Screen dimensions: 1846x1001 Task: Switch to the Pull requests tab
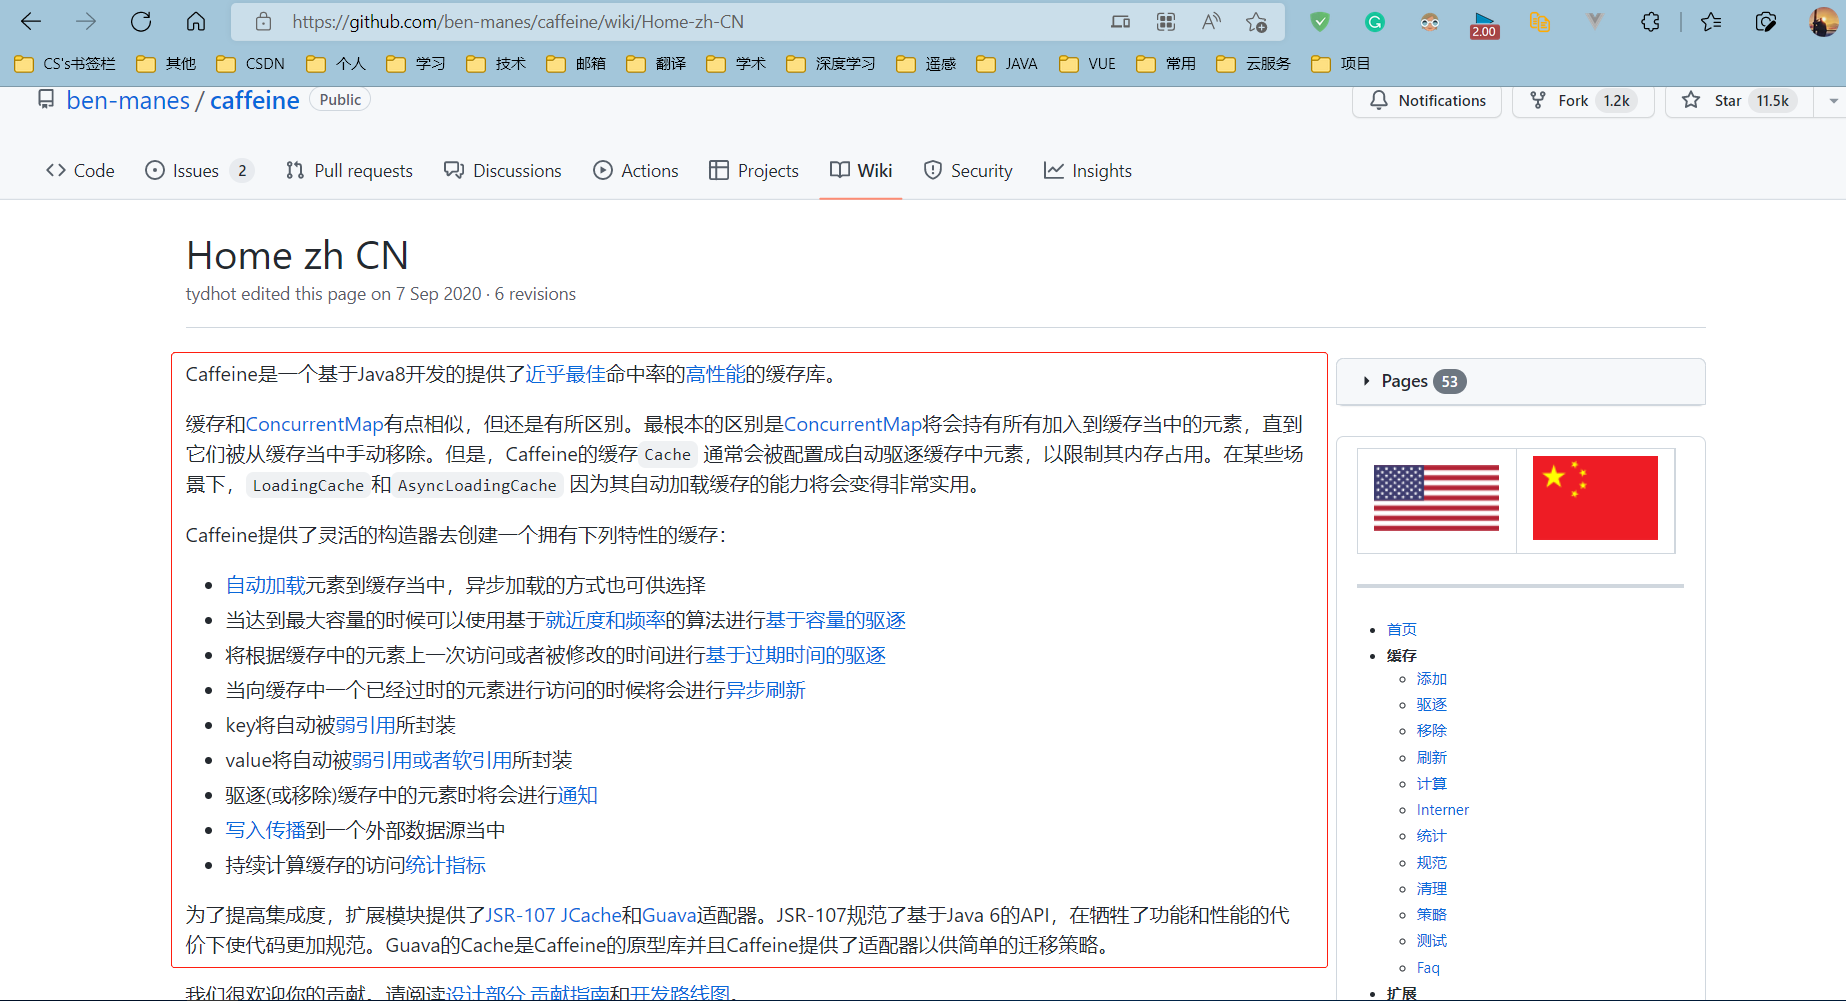[349, 171]
